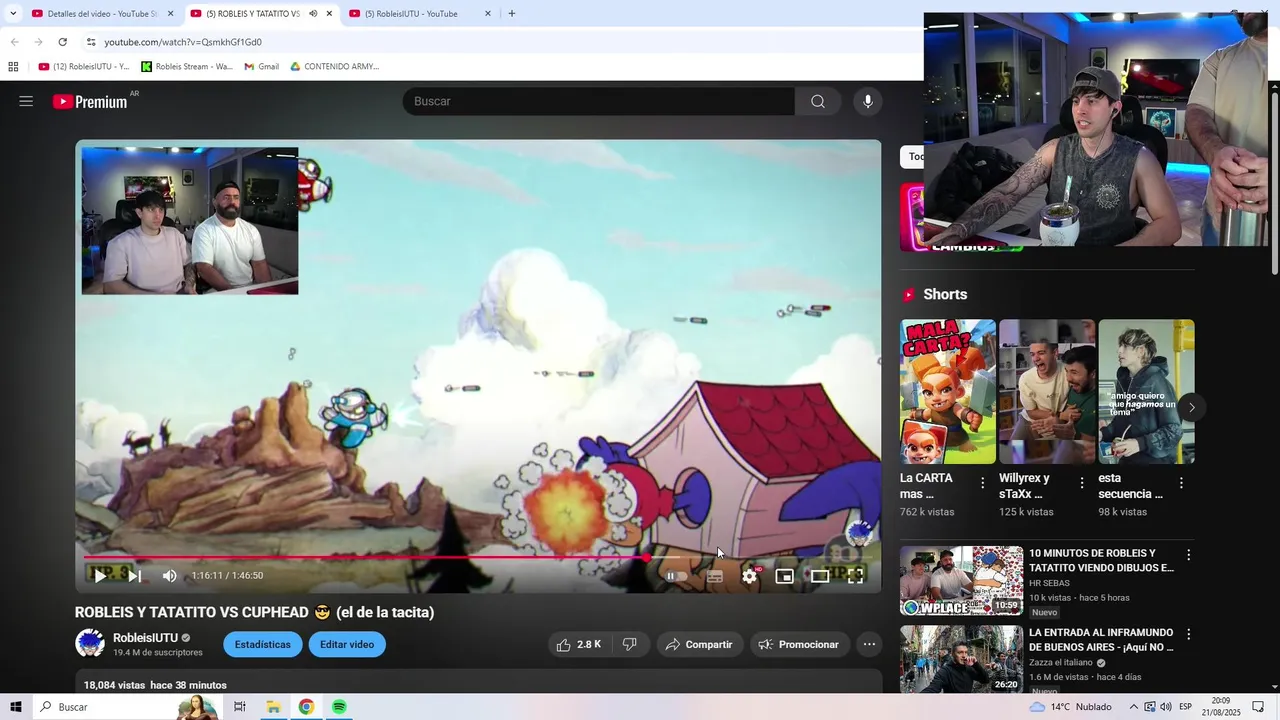This screenshot has width=1280, height=720.
Task: Open RobleisIUTU channel avatar
Action: (x=90, y=644)
